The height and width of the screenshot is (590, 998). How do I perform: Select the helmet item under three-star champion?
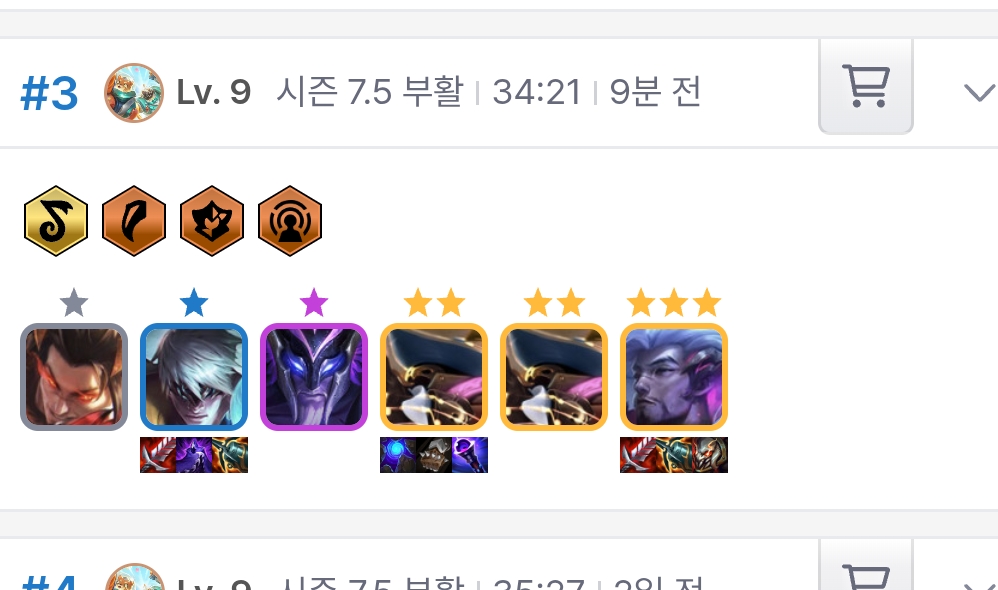click(710, 455)
